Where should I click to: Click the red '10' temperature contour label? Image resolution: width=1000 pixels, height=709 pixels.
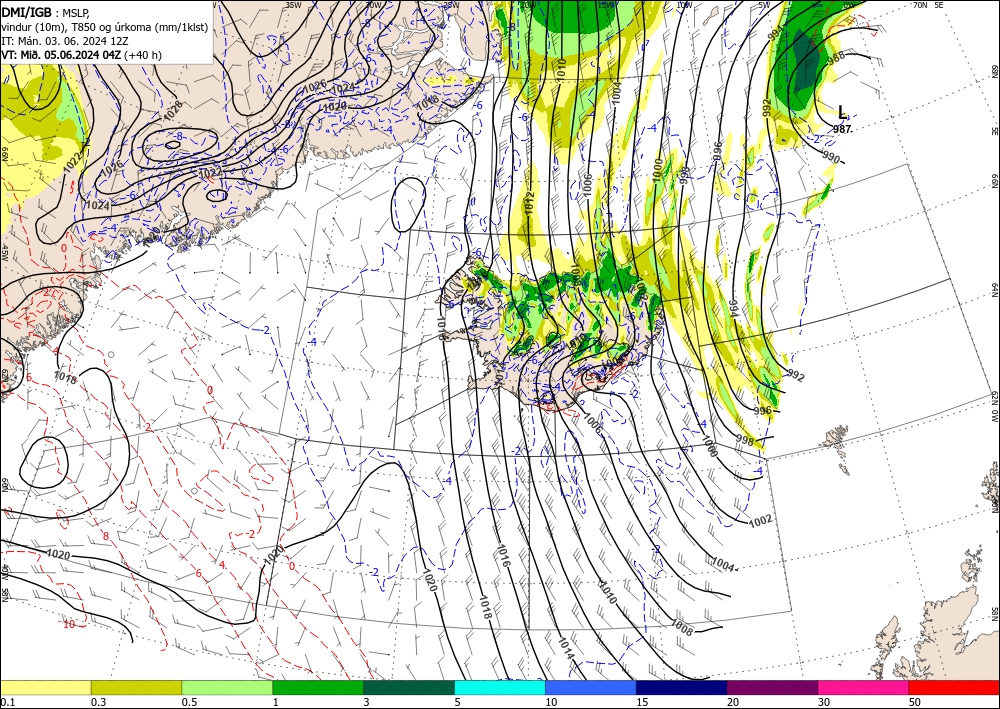pyautogui.click(x=69, y=624)
